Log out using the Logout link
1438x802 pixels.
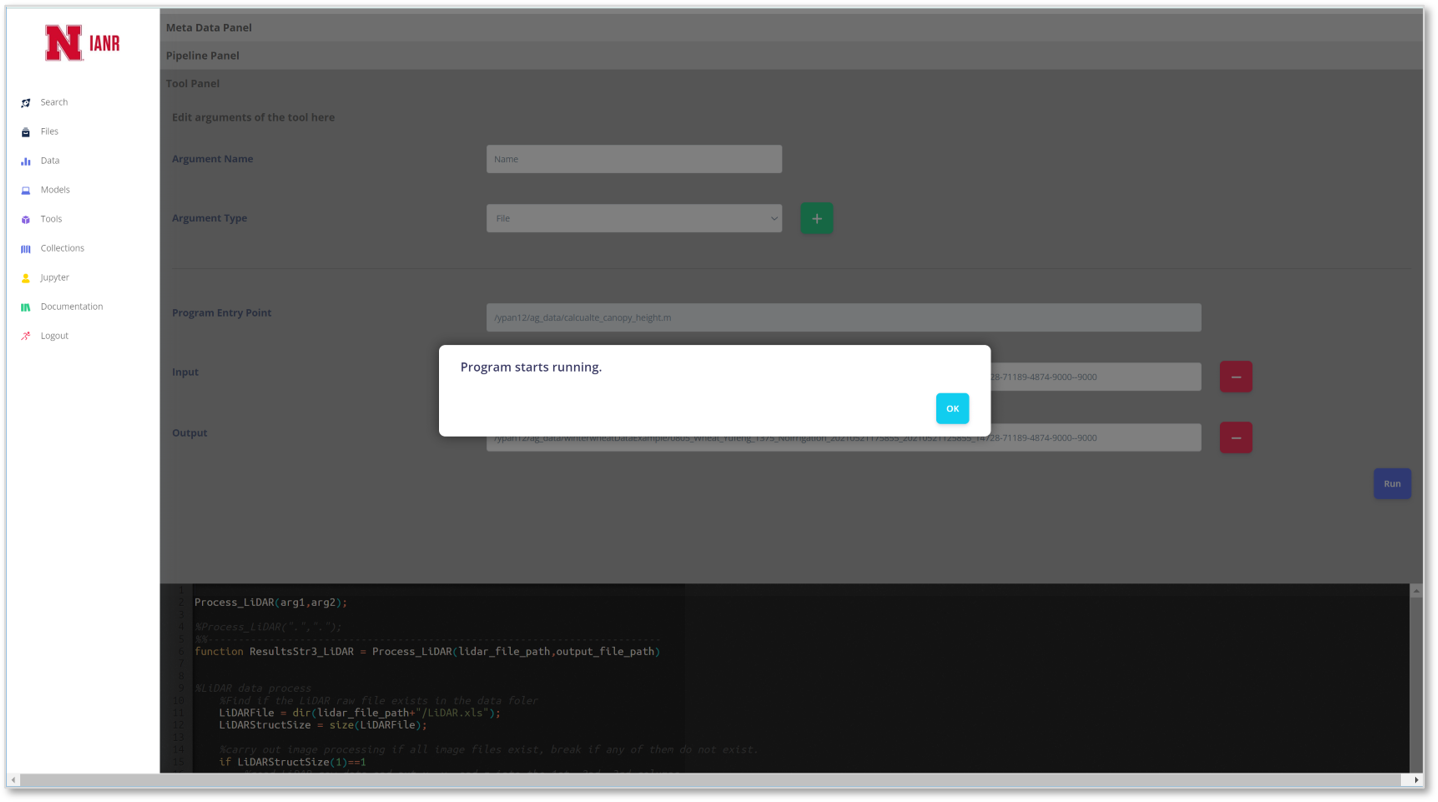54,336
